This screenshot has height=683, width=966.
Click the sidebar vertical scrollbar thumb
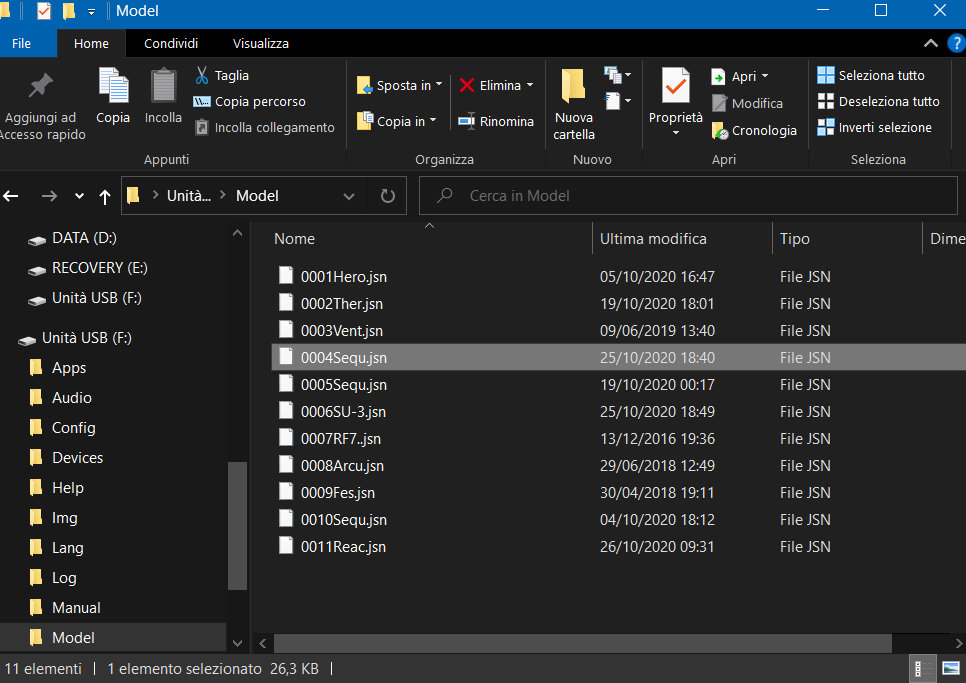[x=237, y=525]
